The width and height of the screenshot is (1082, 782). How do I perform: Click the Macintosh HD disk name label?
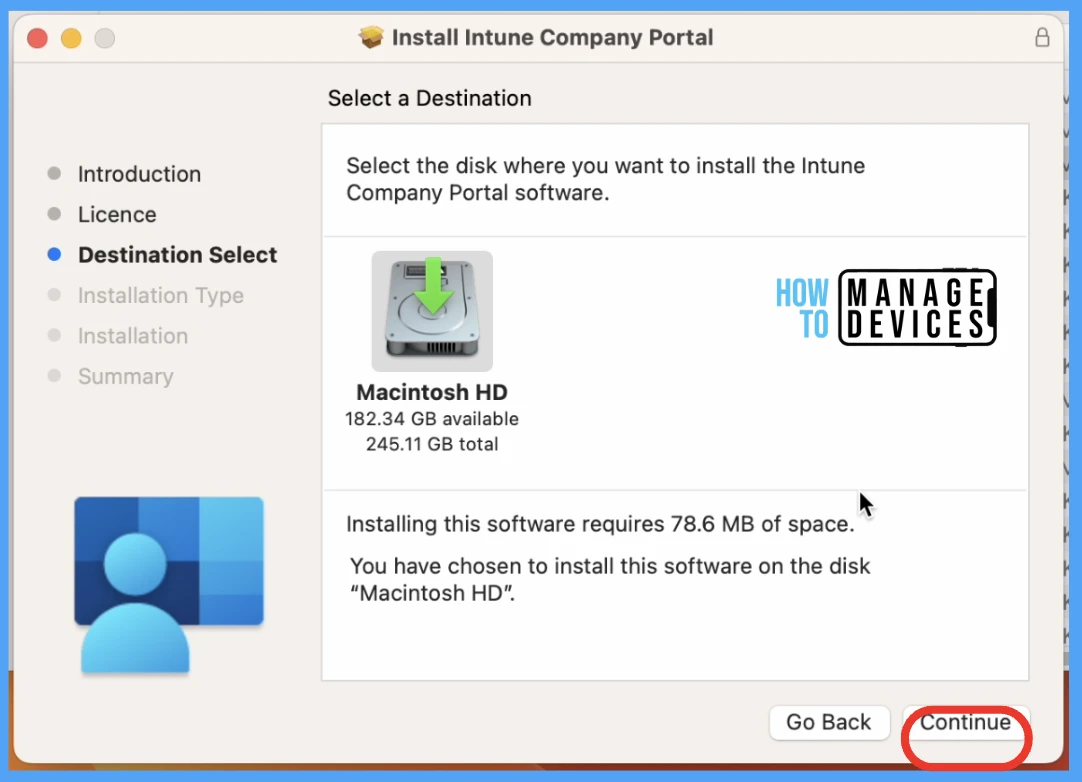[x=432, y=392]
